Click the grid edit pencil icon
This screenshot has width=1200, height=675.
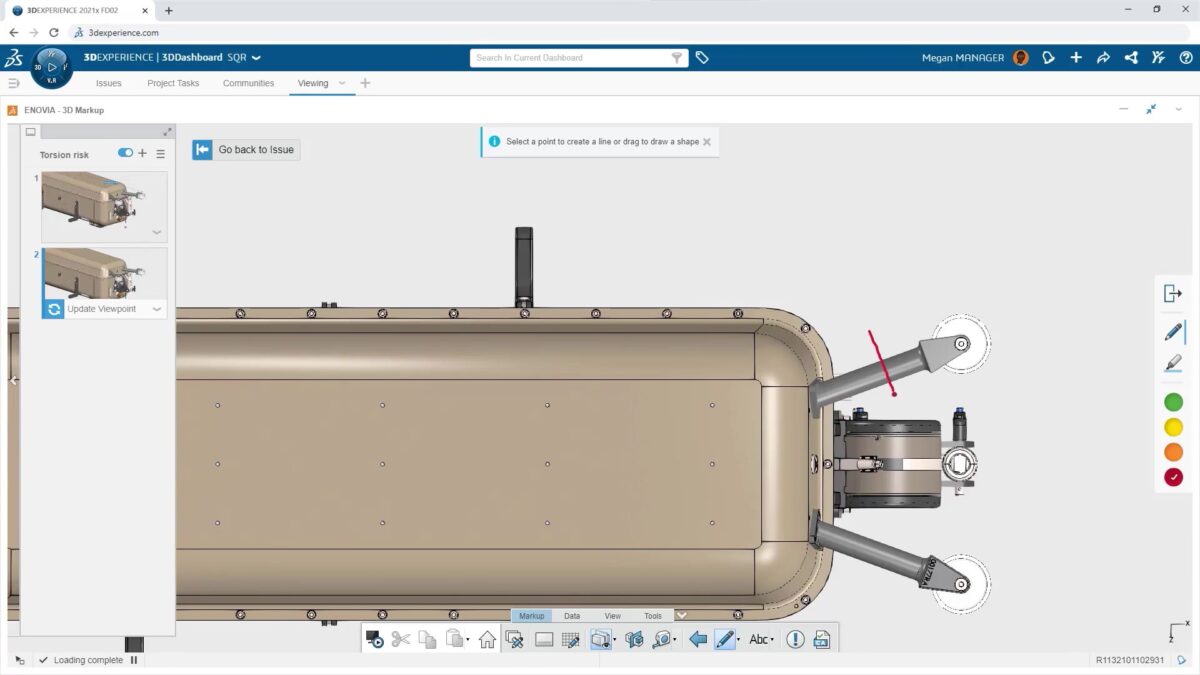coord(571,639)
